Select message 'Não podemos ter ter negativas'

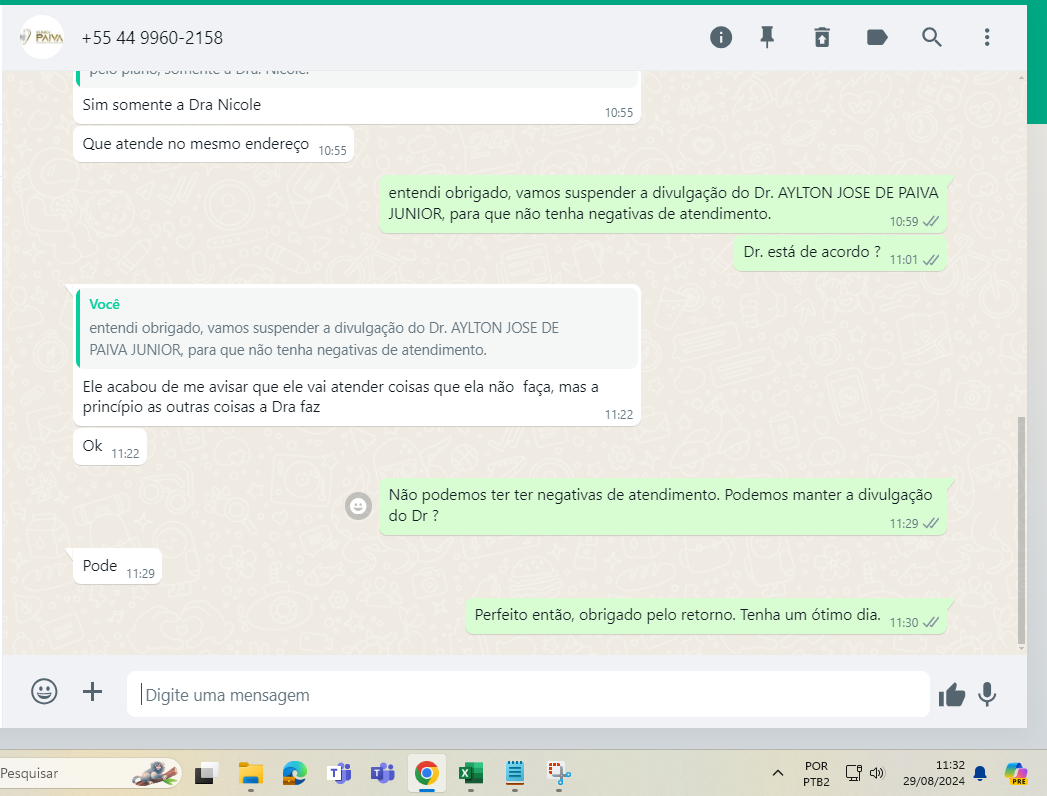(x=662, y=506)
